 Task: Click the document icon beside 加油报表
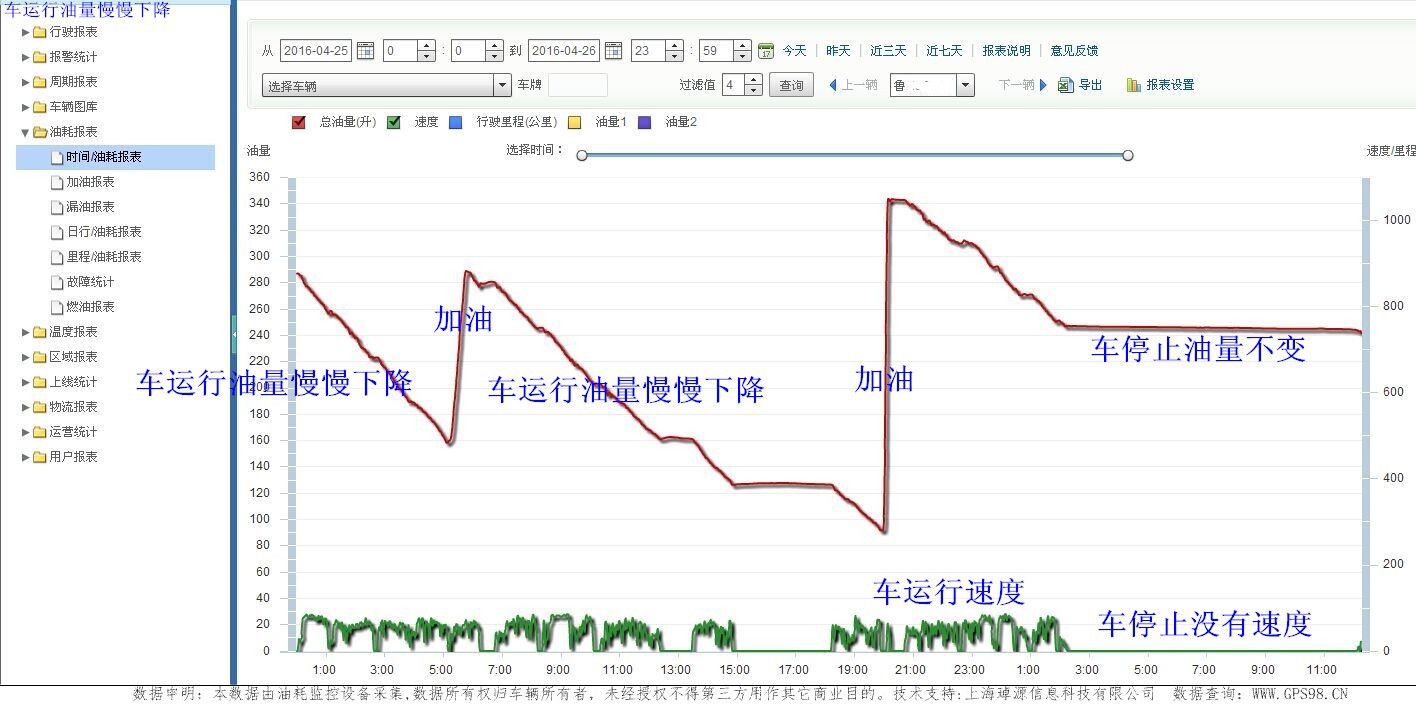pyautogui.click(x=57, y=182)
